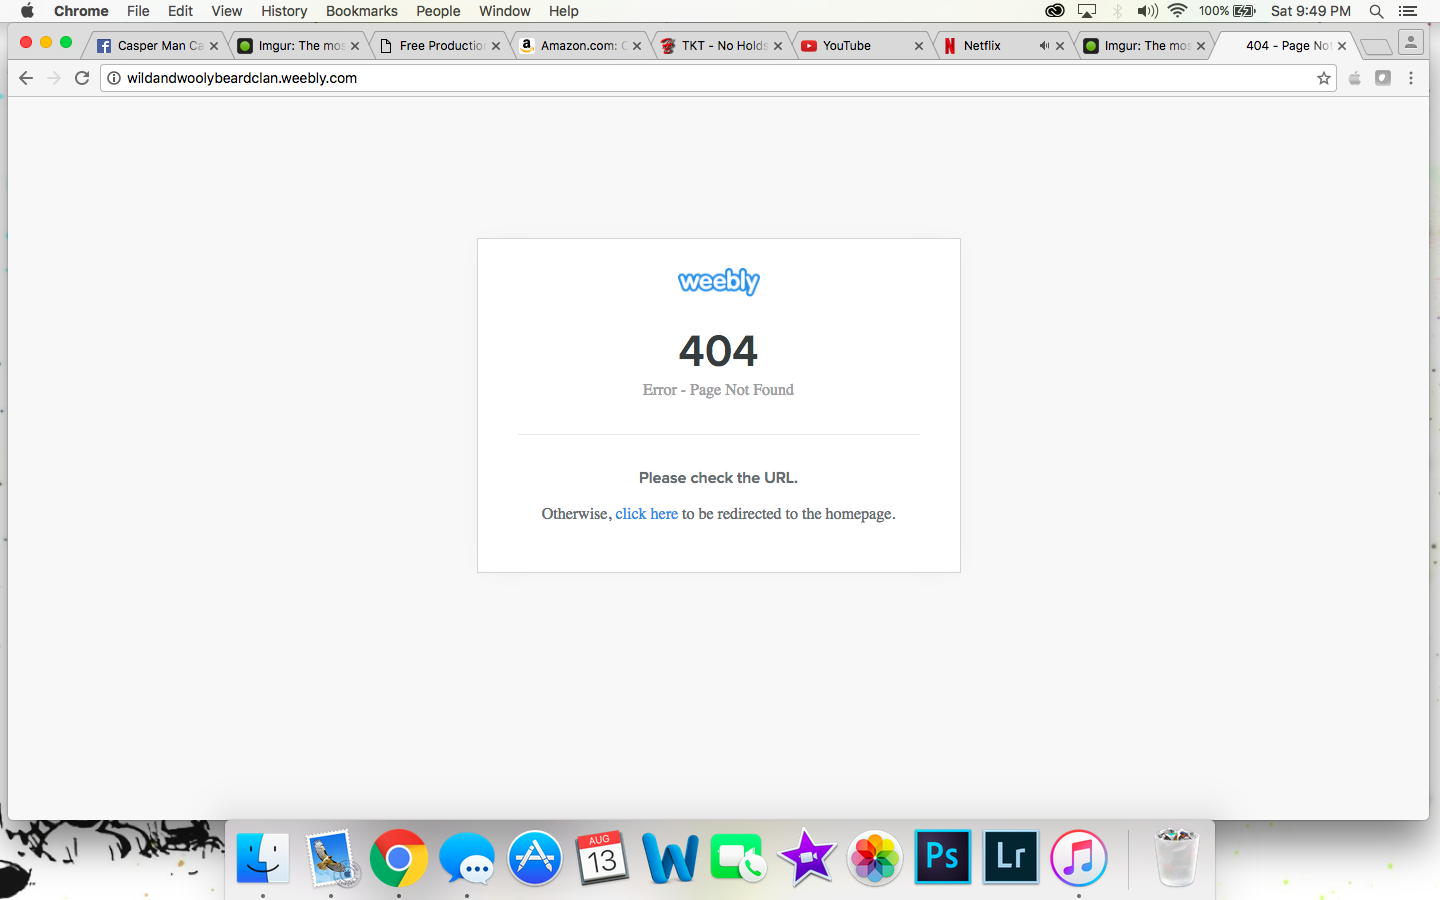Open the People menu
This screenshot has height=900, width=1440.
pyautogui.click(x=438, y=11)
